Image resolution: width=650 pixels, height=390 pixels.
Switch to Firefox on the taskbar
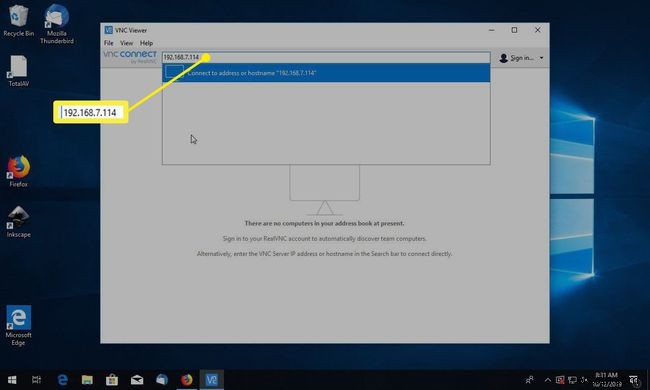point(187,380)
